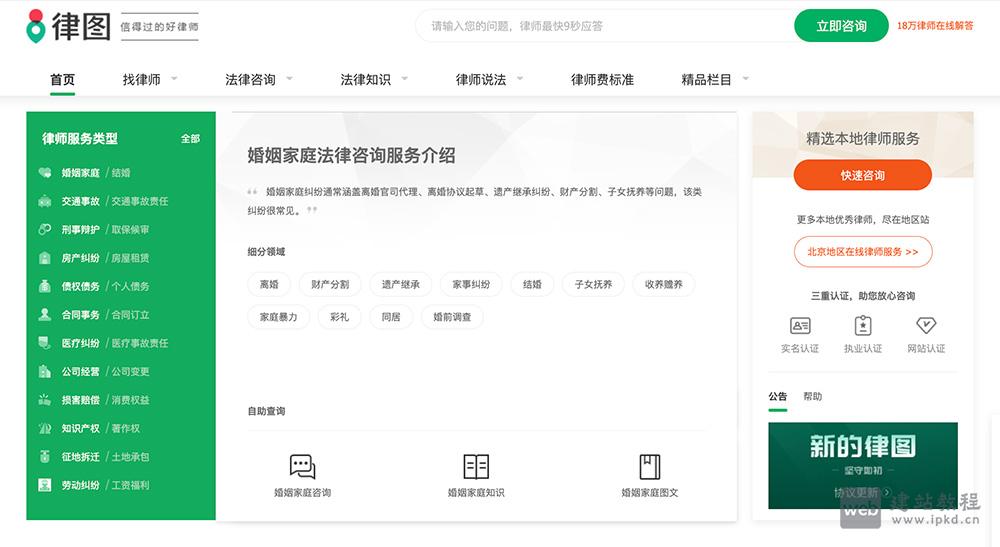Select the 同居 tag
1000x547 pixels.
(x=391, y=317)
